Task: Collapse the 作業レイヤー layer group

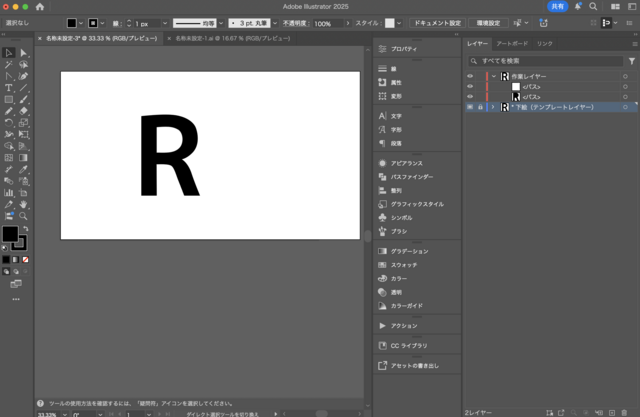Action: click(x=494, y=76)
